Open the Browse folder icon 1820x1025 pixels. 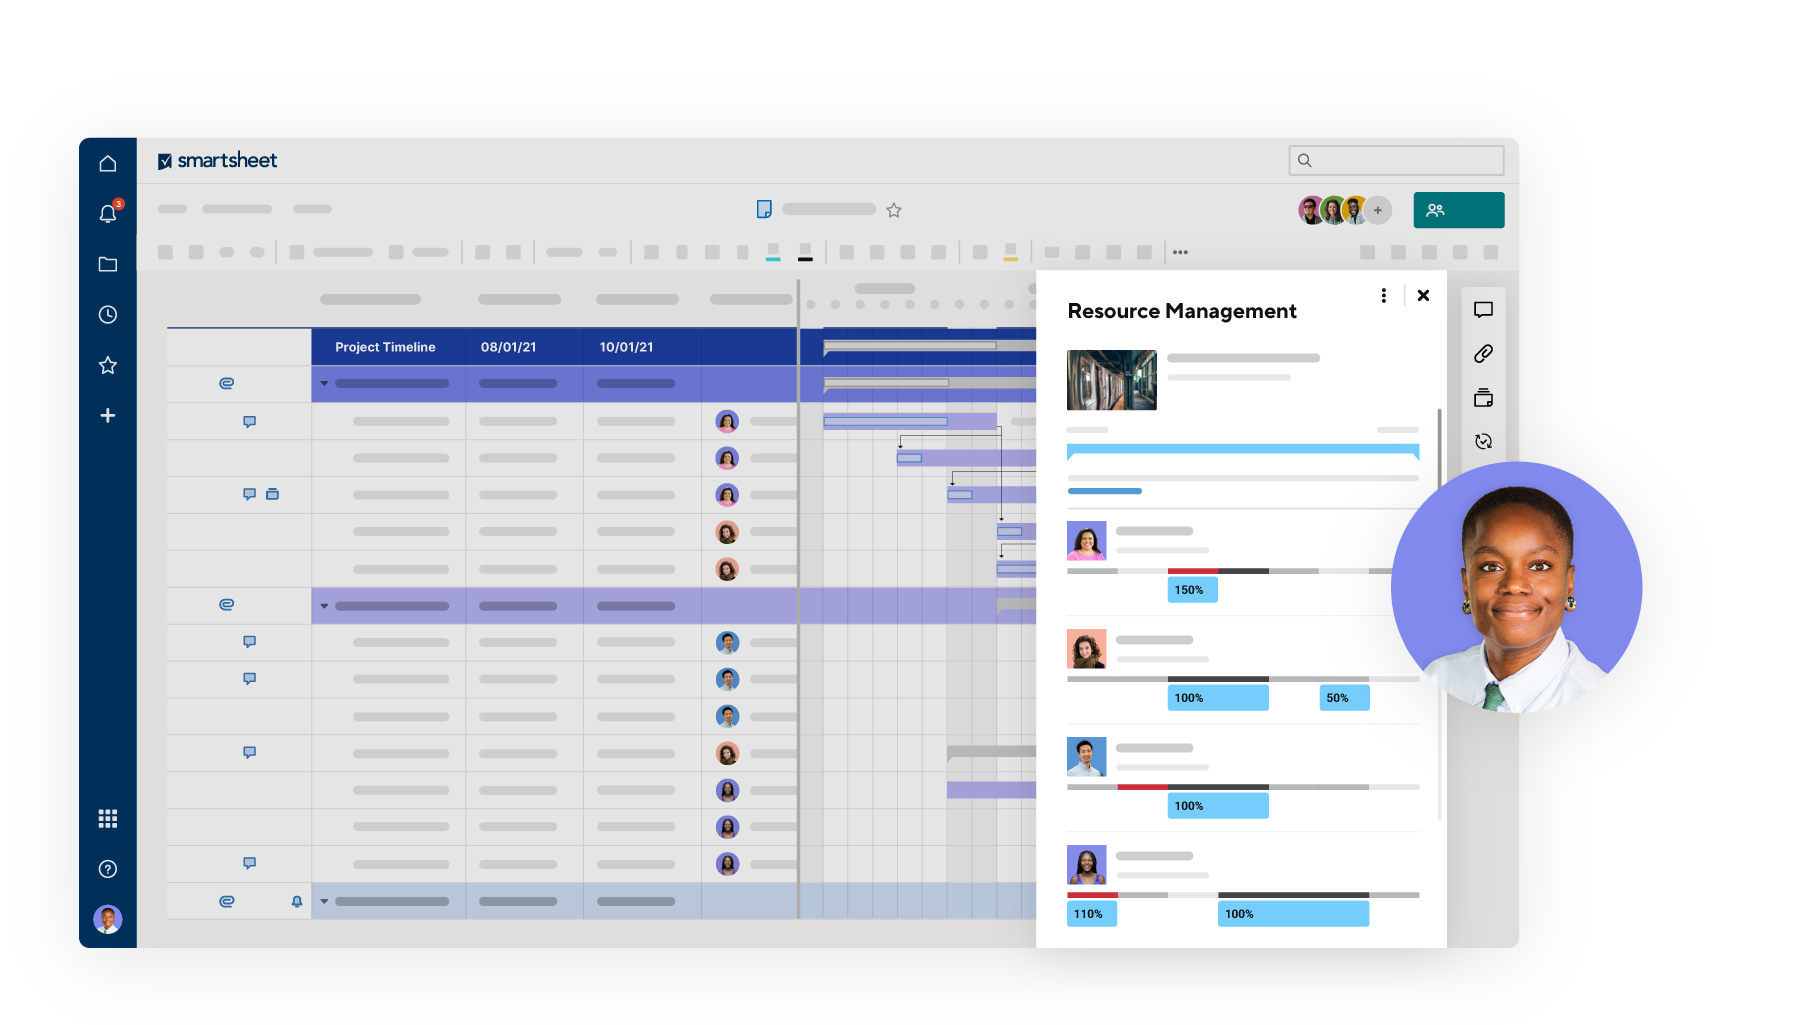[x=108, y=264]
